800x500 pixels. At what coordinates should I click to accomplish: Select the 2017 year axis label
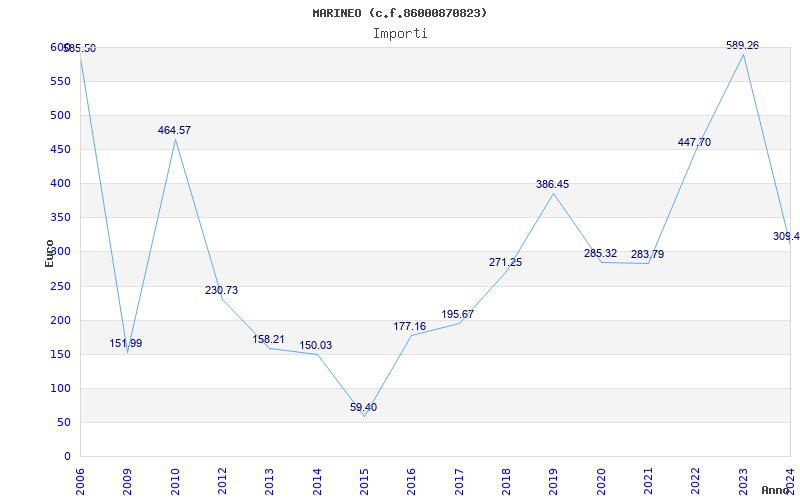(x=459, y=481)
